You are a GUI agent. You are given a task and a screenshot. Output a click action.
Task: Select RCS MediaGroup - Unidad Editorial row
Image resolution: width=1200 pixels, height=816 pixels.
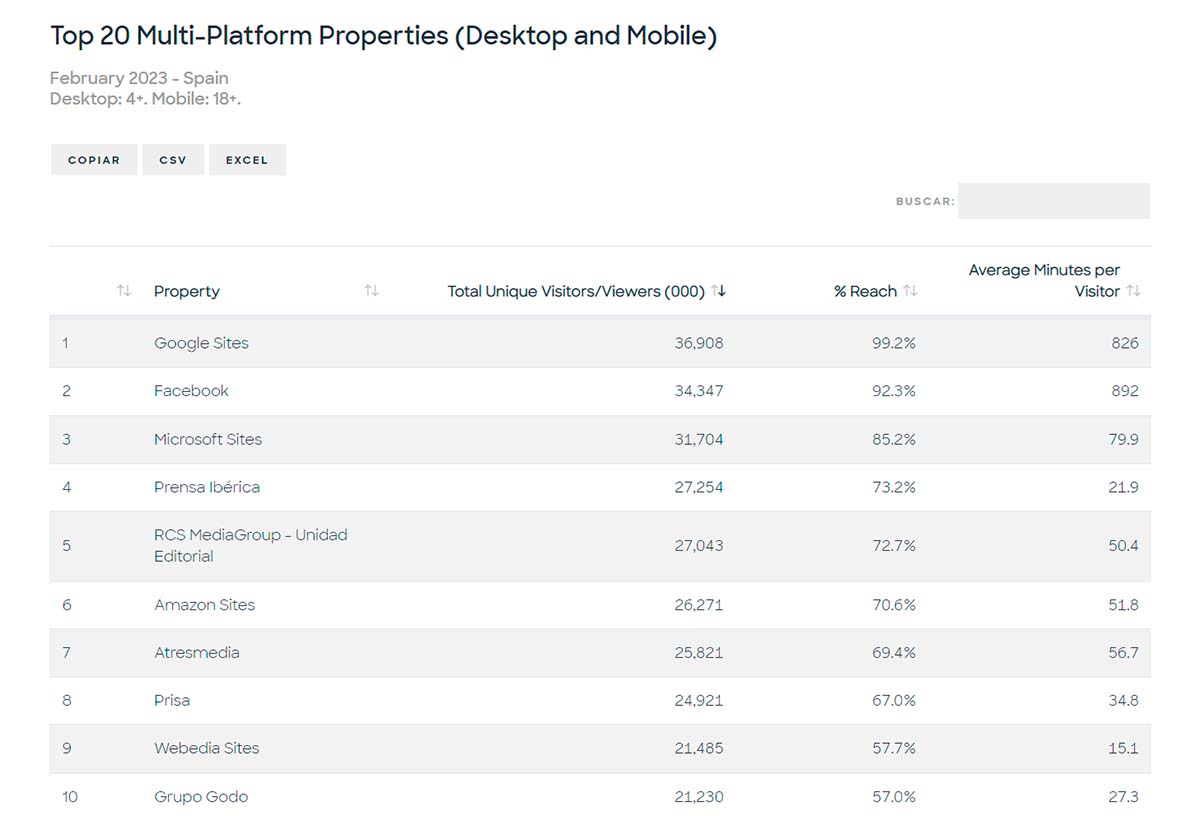click(250, 545)
